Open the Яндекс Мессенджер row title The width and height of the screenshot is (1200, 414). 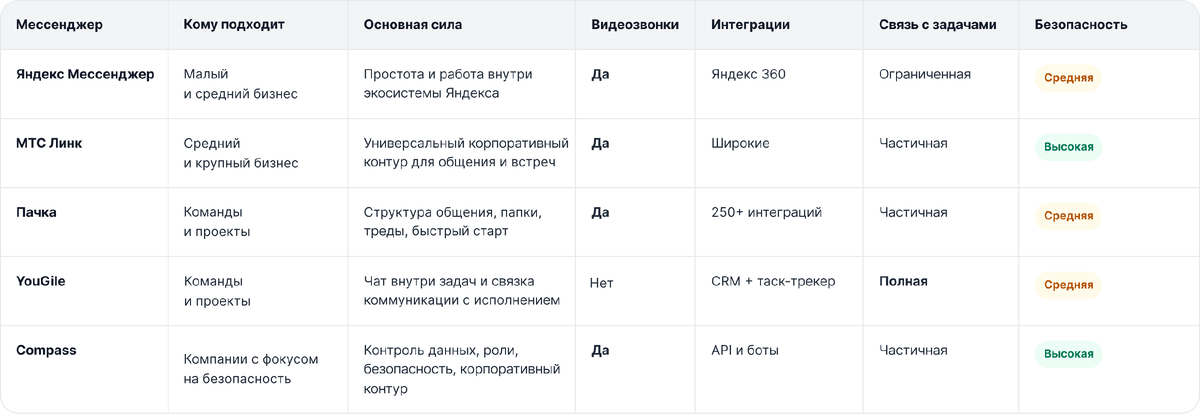click(x=86, y=74)
